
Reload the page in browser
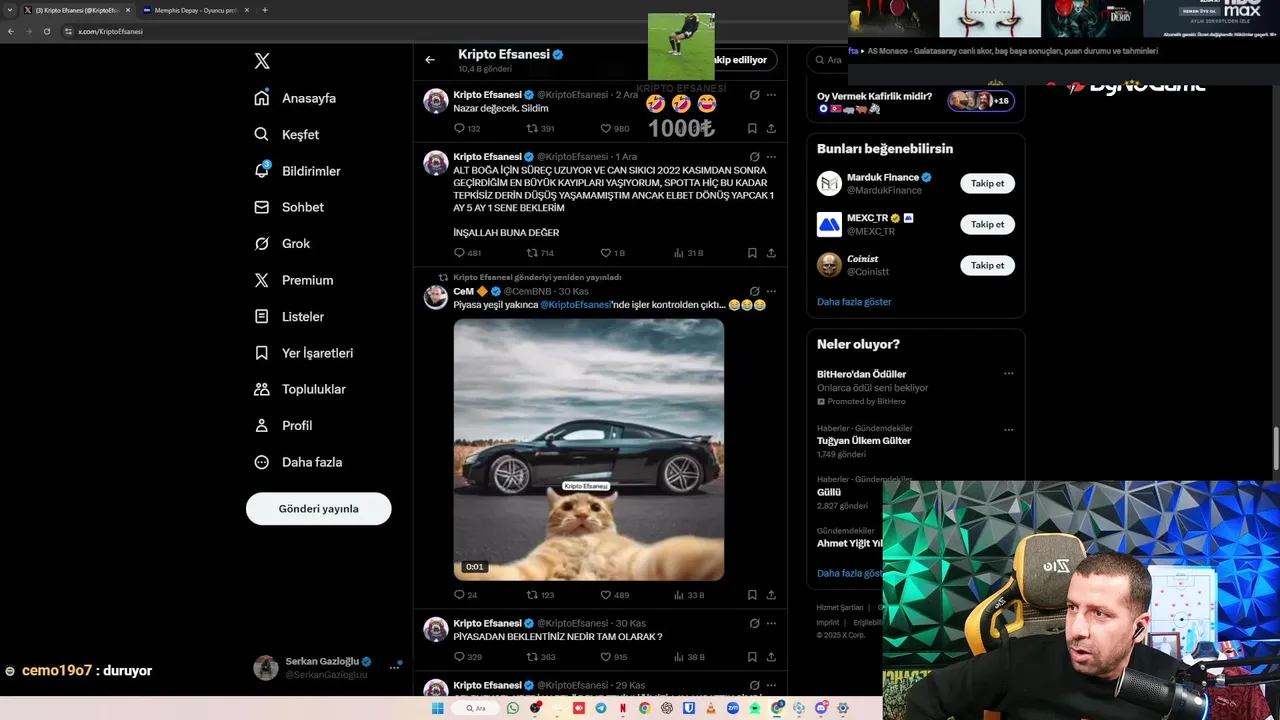click(x=46, y=31)
